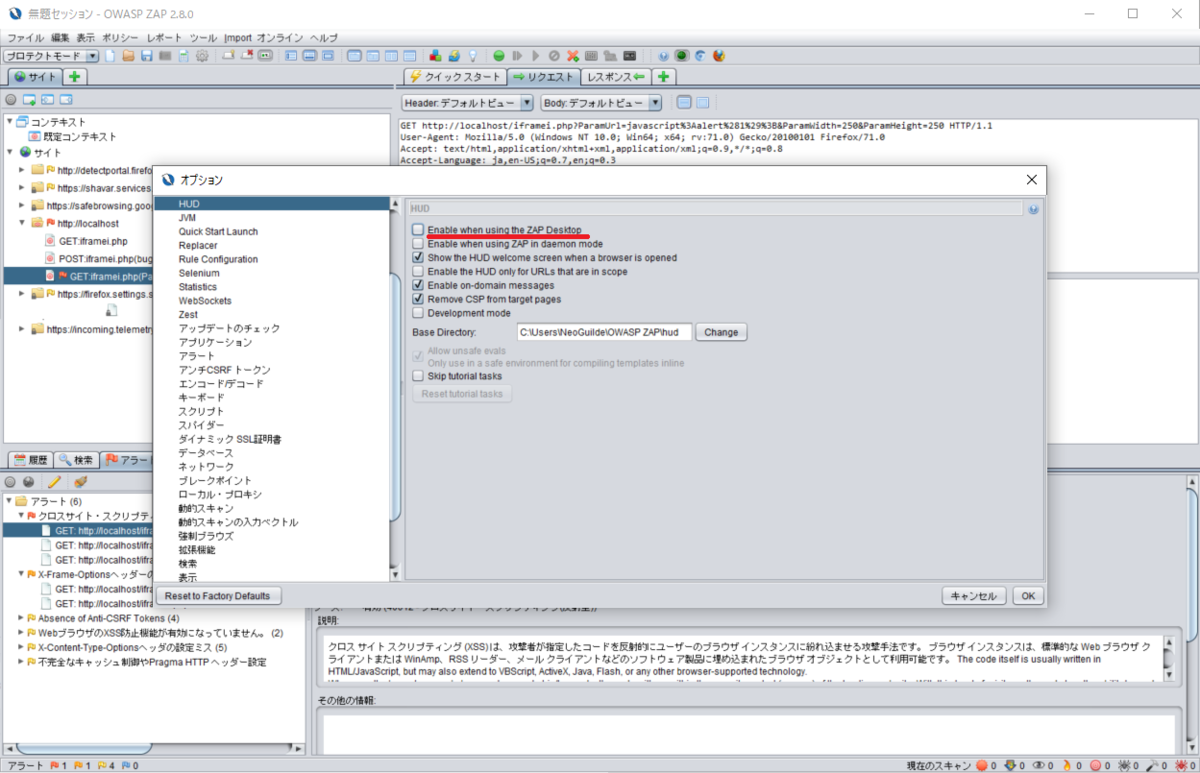Expand Absence of Anti-CSRF Tokens alert

click(20, 618)
